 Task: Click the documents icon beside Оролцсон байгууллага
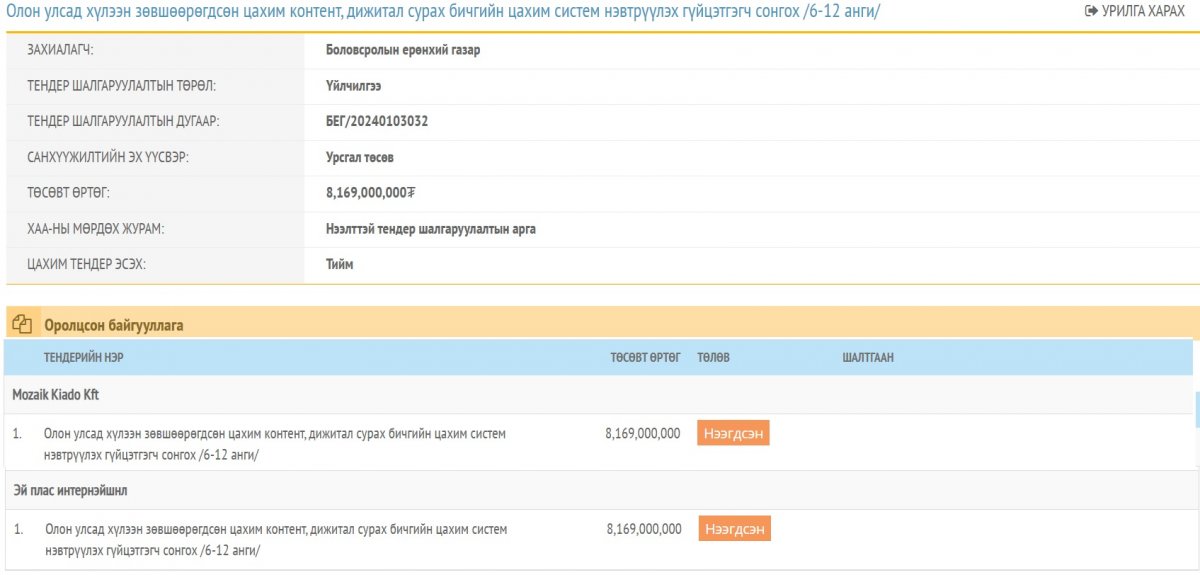pyautogui.click(x=22, y=325)
